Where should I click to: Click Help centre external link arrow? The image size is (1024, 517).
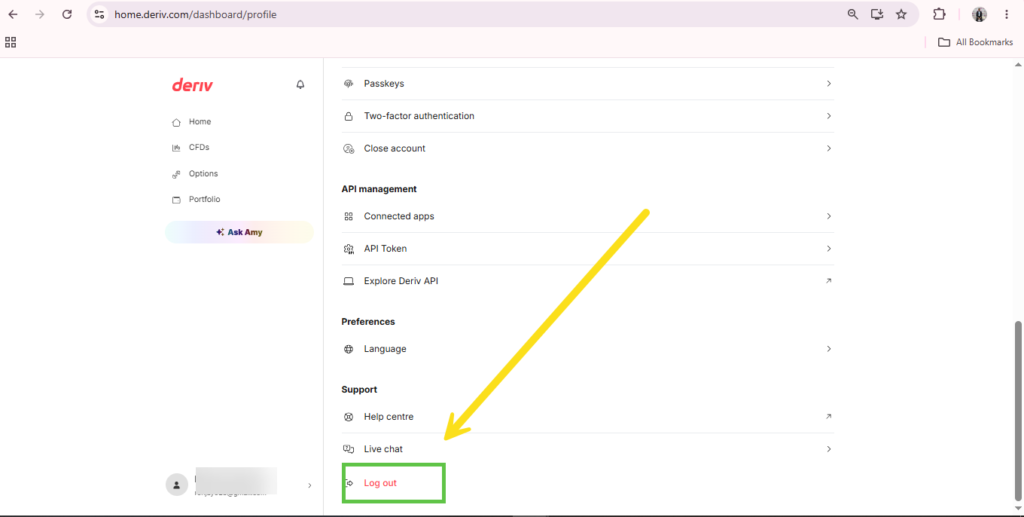click(829, 416)
